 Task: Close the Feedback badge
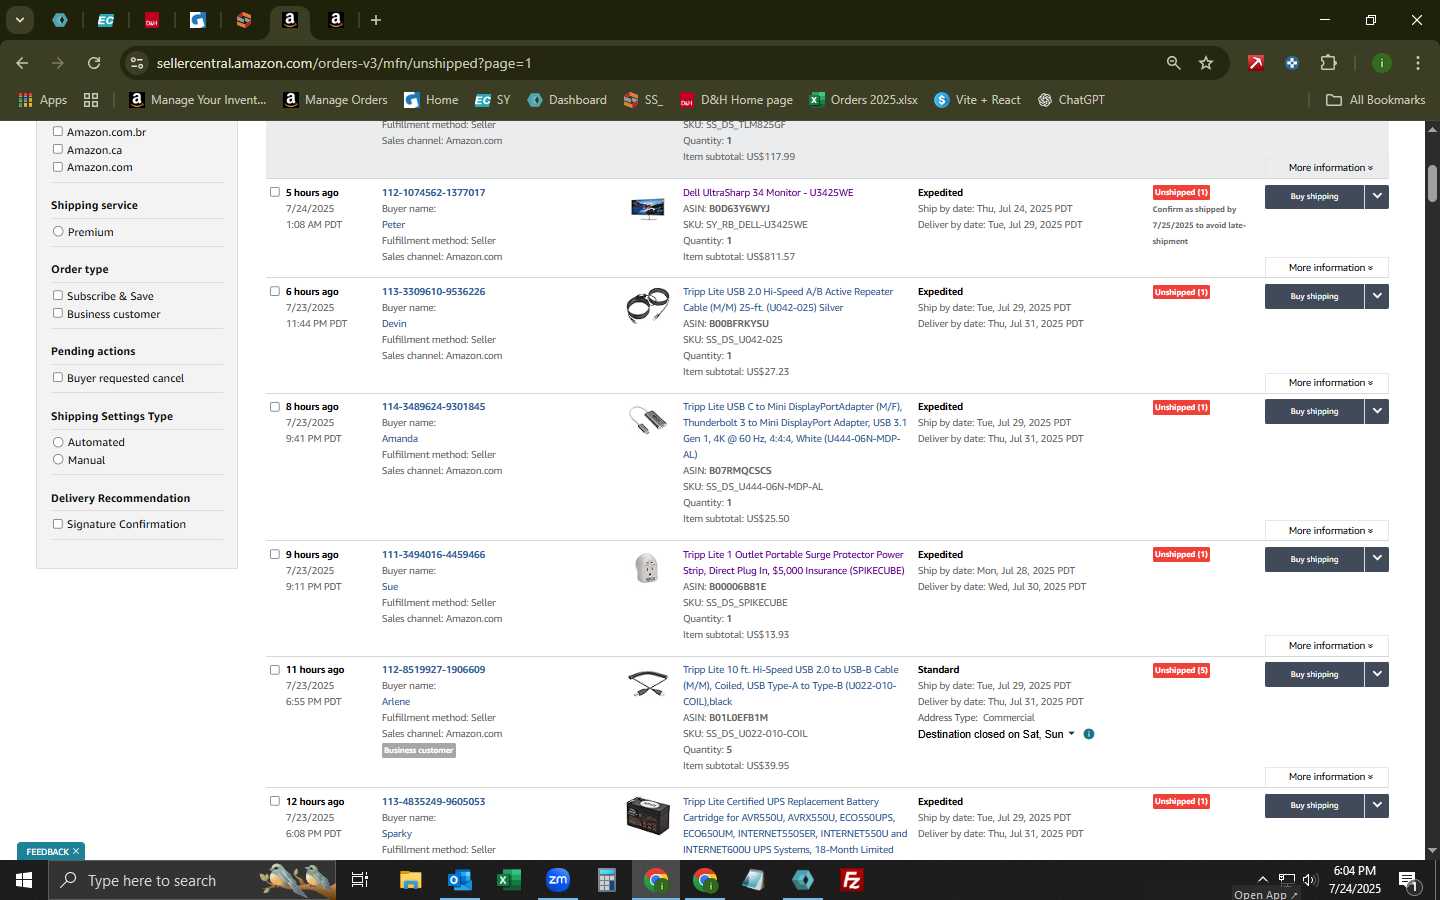click(x=75, y=851)
